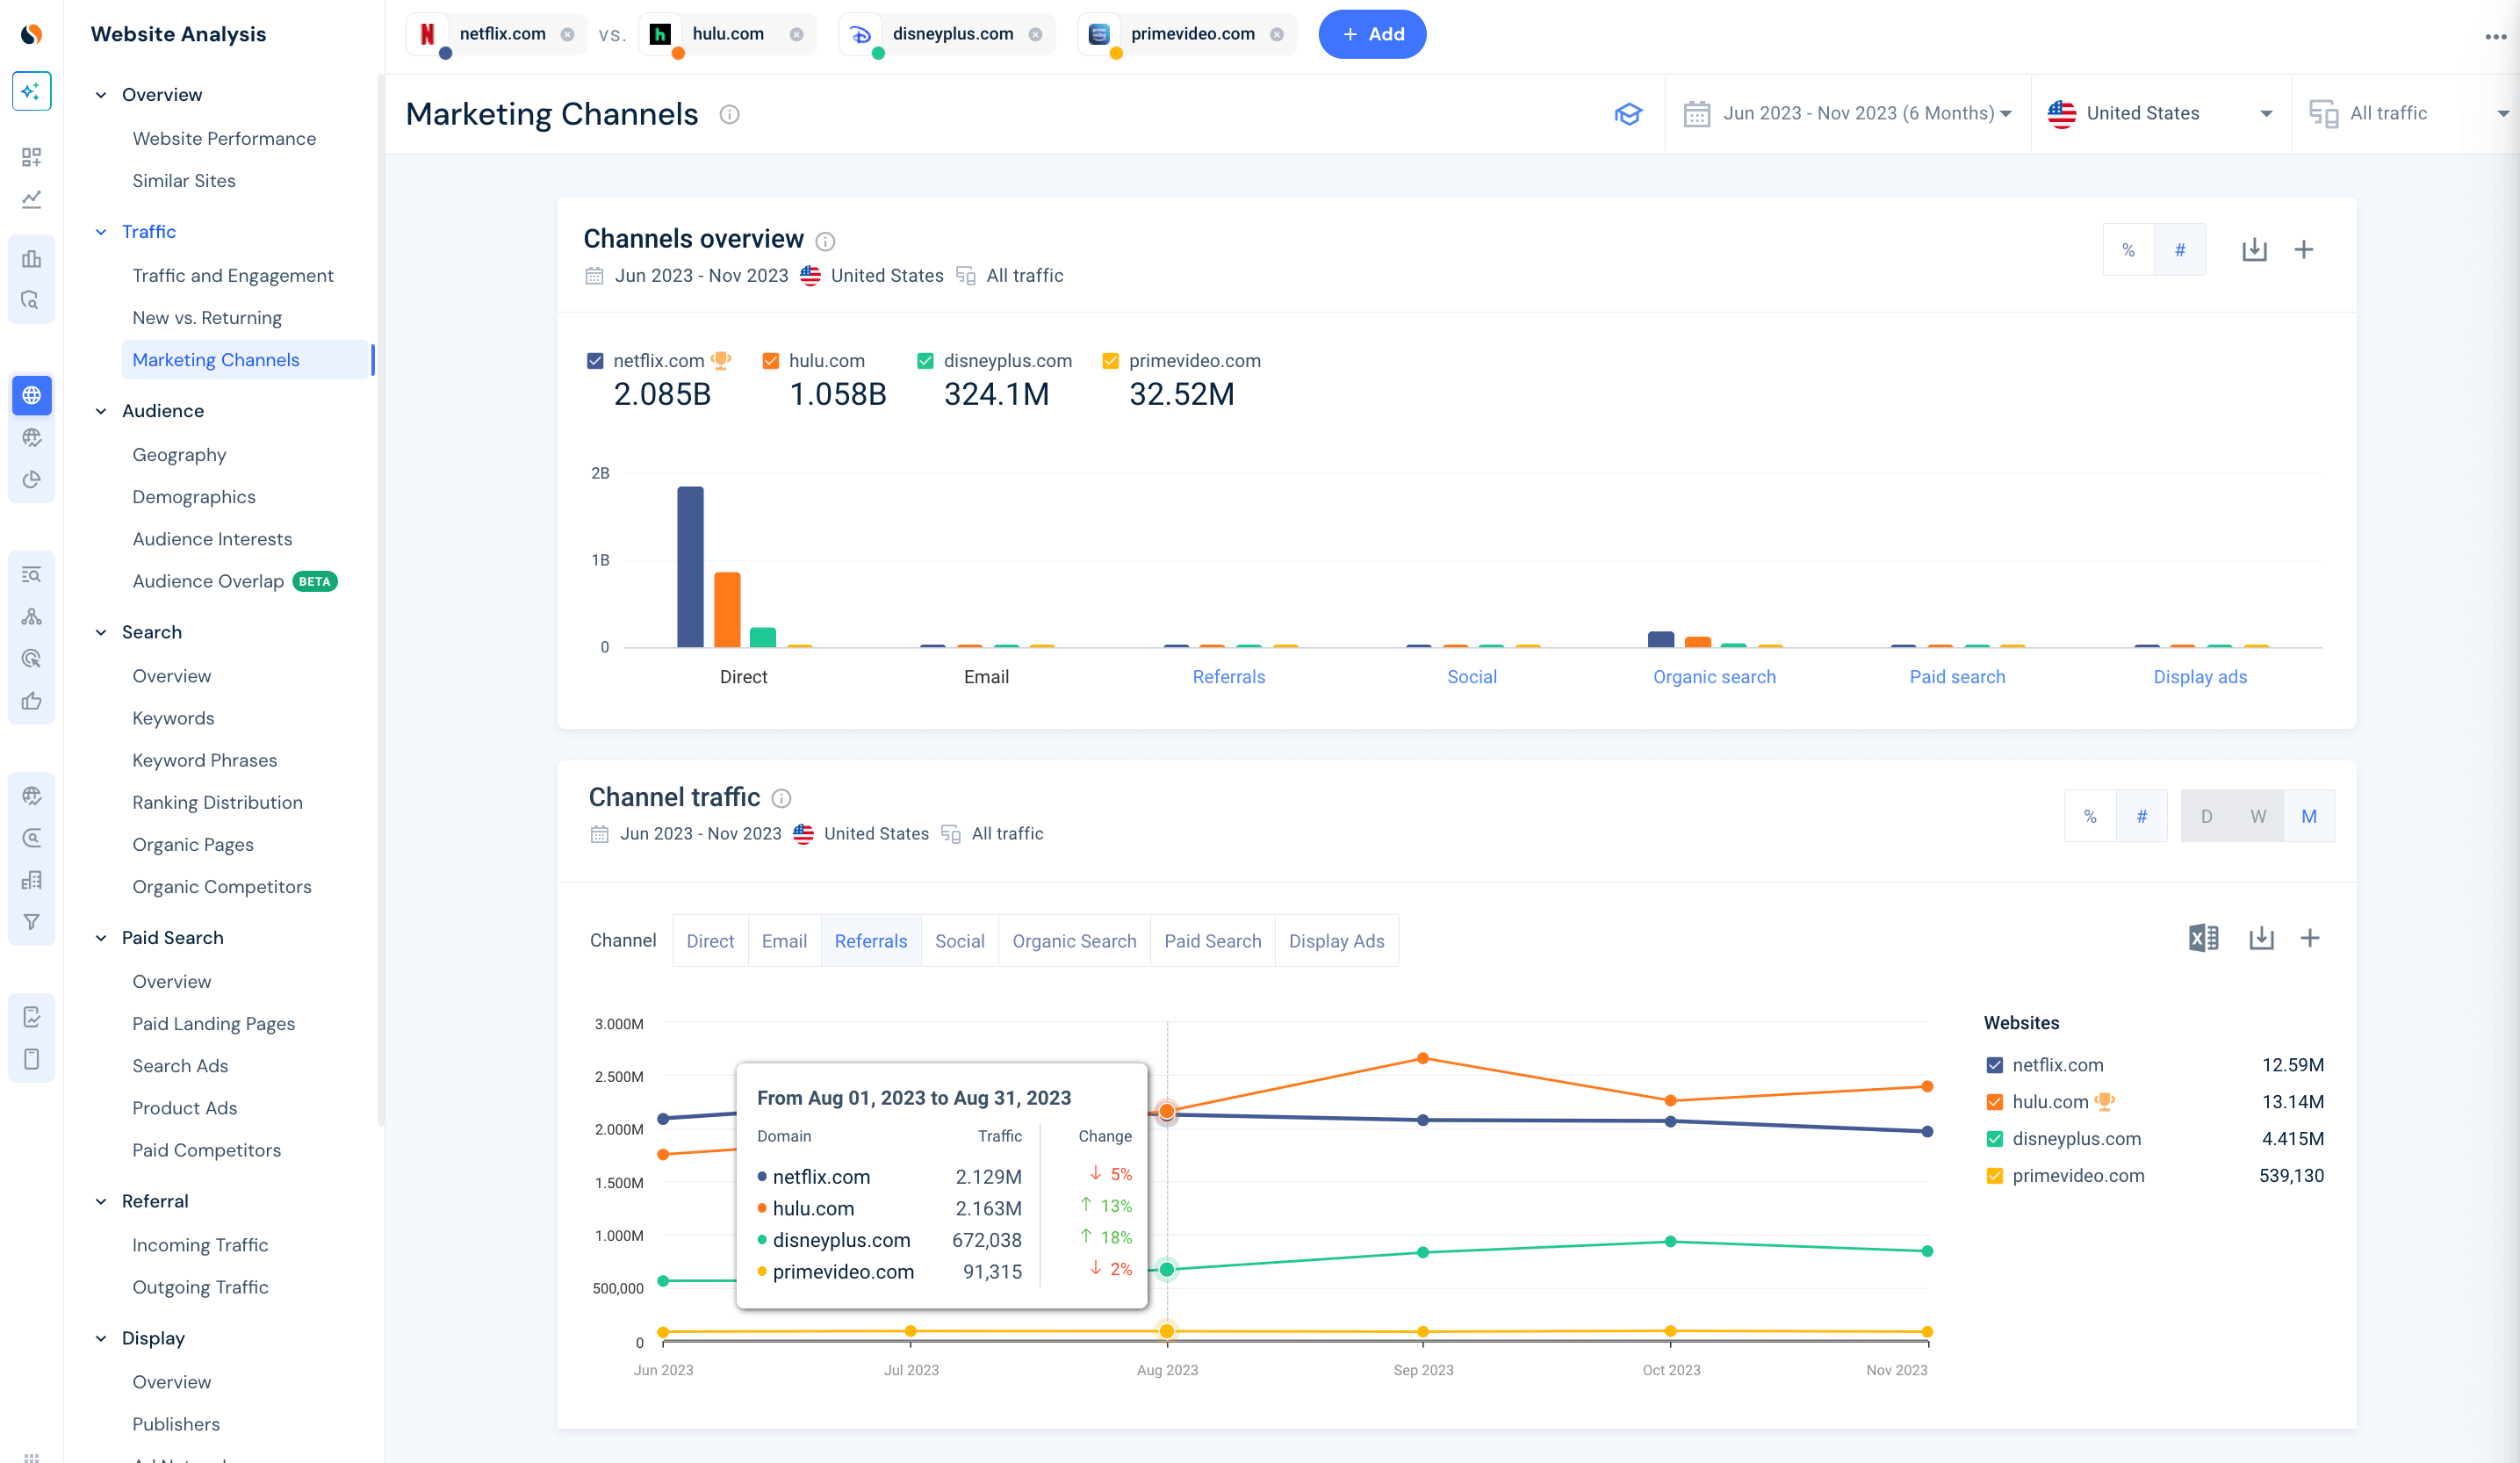
Task: Open Referrals link under overview chart
Action: pos(1228,677)
